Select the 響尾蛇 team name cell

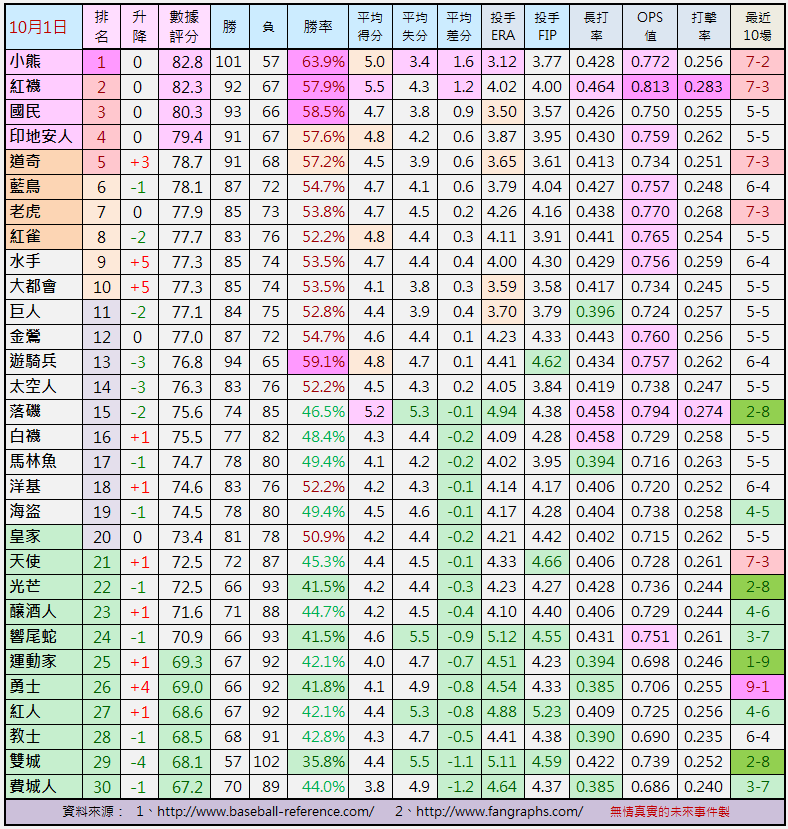44,637
